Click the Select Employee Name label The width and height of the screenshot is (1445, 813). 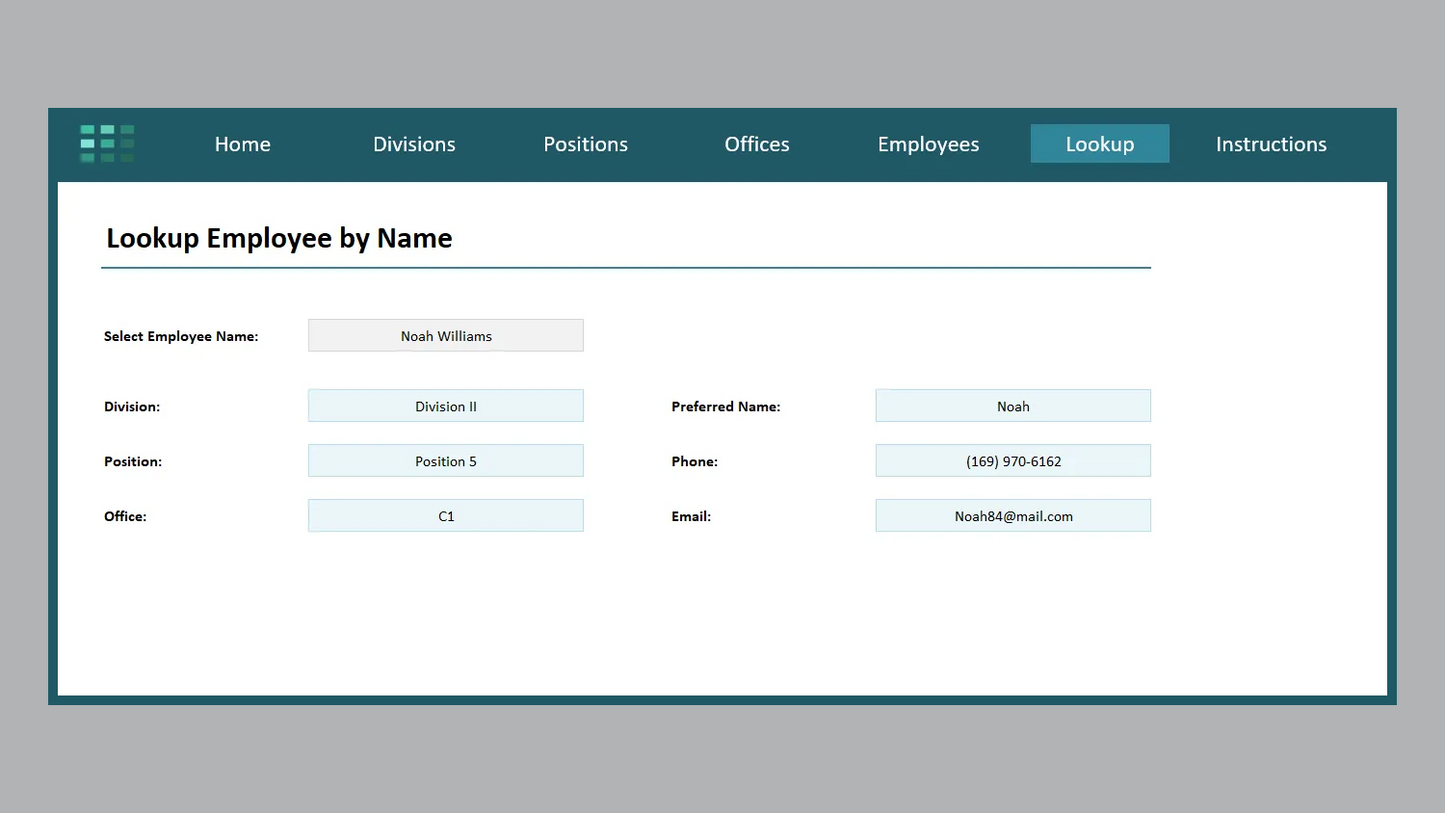click(x=181, y=336)
